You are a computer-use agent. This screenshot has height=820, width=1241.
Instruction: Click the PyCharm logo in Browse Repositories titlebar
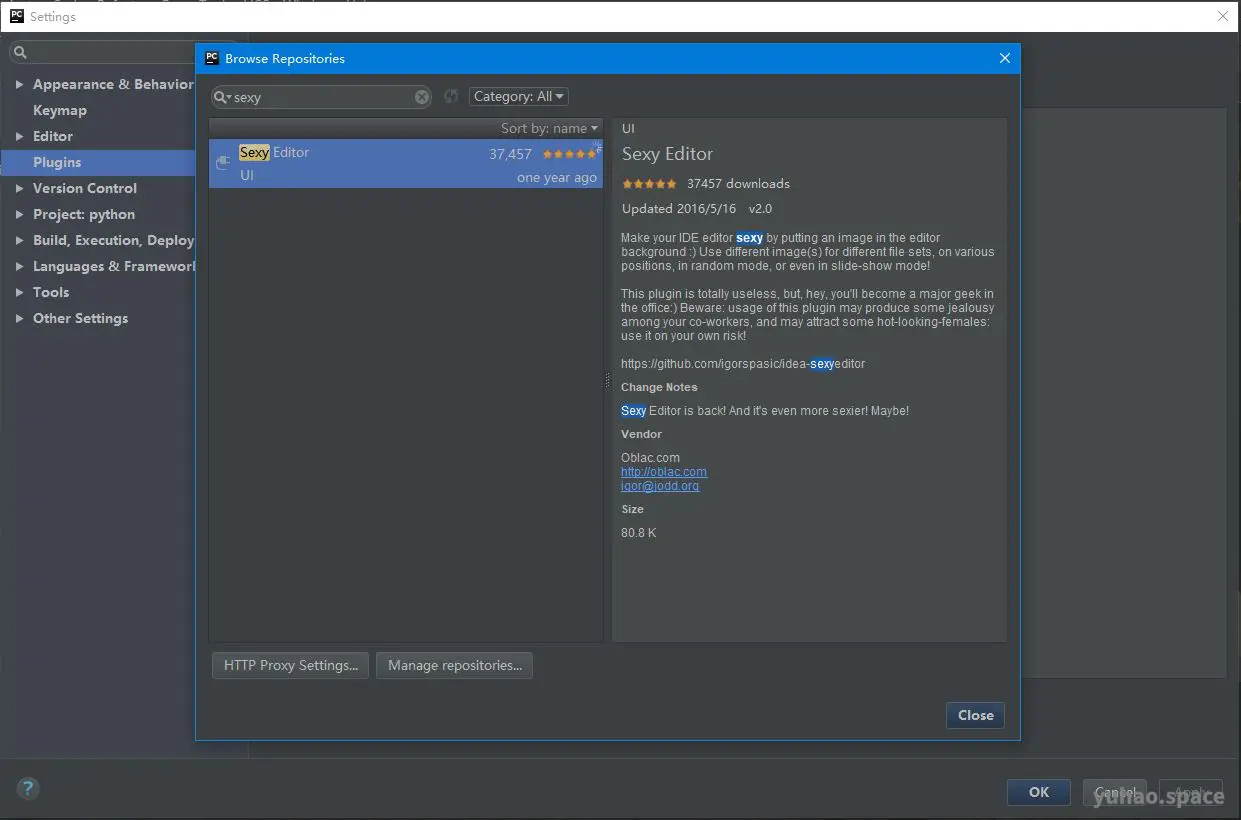tap(211, 58)
